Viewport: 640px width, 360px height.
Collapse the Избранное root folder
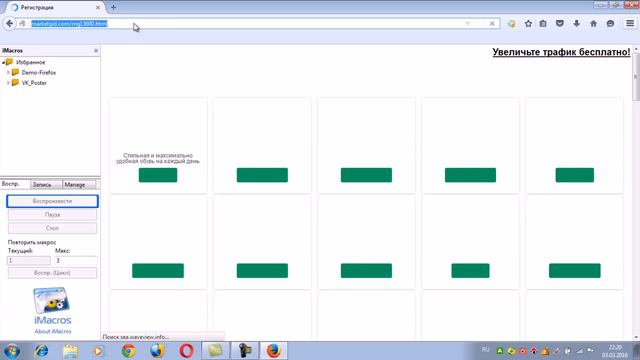coord(3,62)
